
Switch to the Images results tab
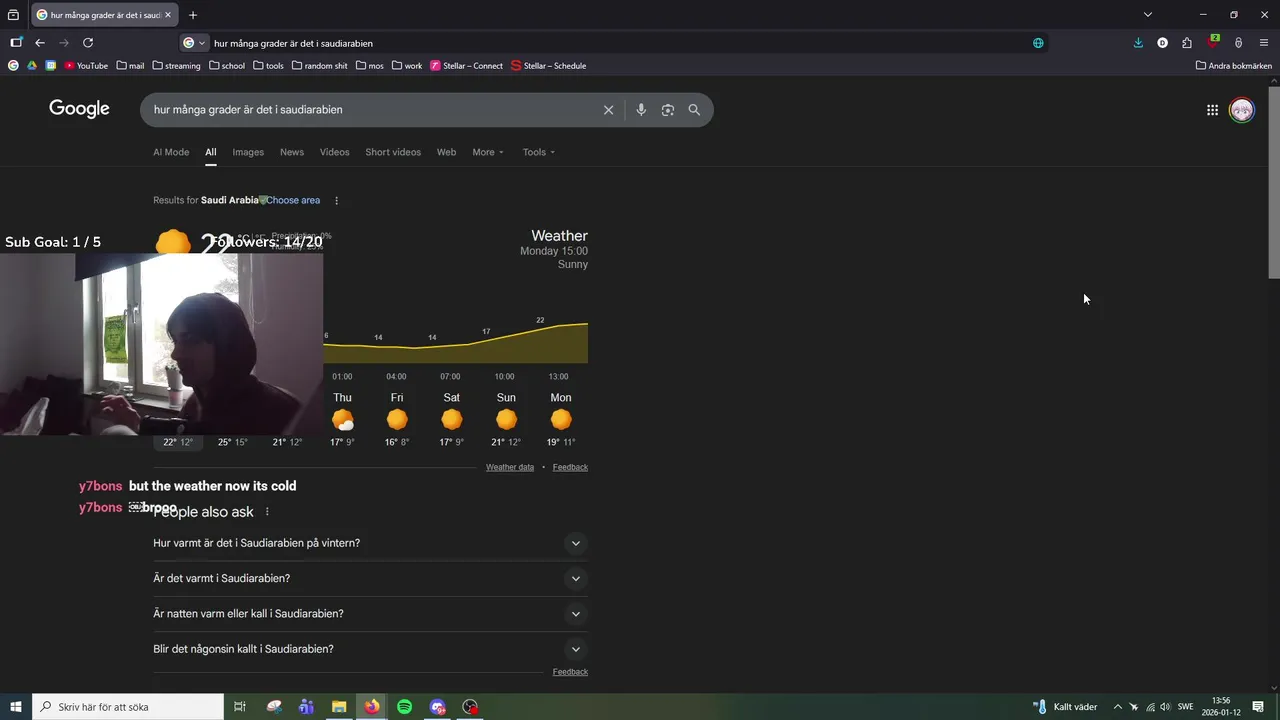(x=248, y=152)
